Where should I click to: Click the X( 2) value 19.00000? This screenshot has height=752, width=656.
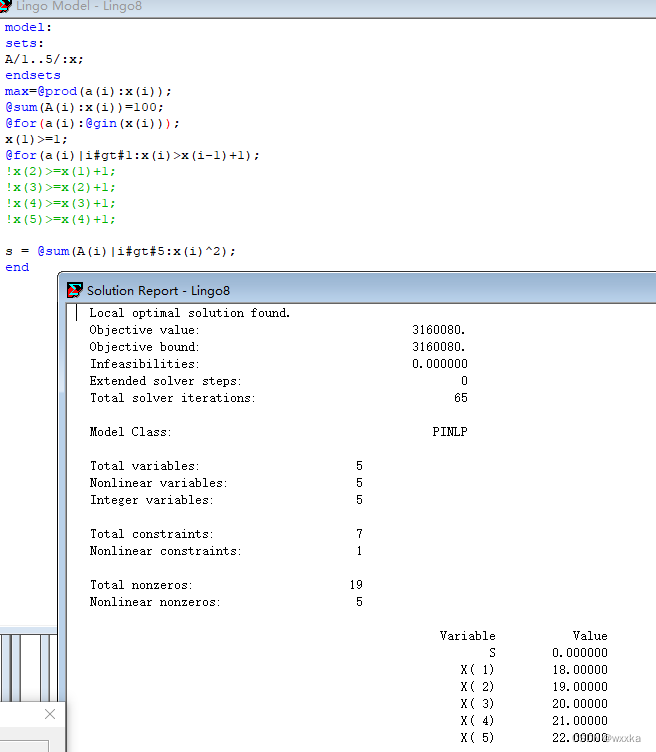pos(580,687)
